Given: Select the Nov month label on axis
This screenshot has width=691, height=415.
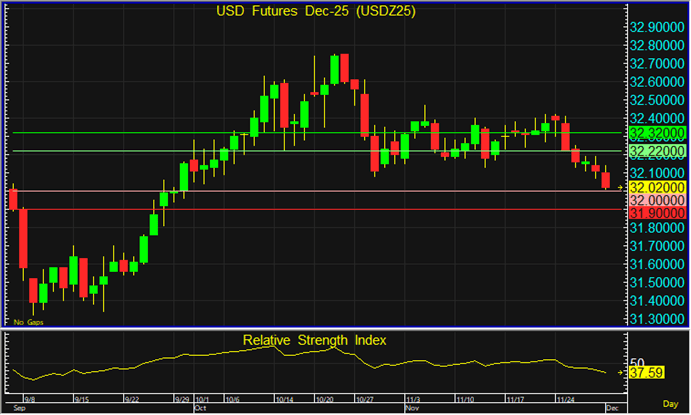Looking at the screenshot, I should [x=412, y=409].
